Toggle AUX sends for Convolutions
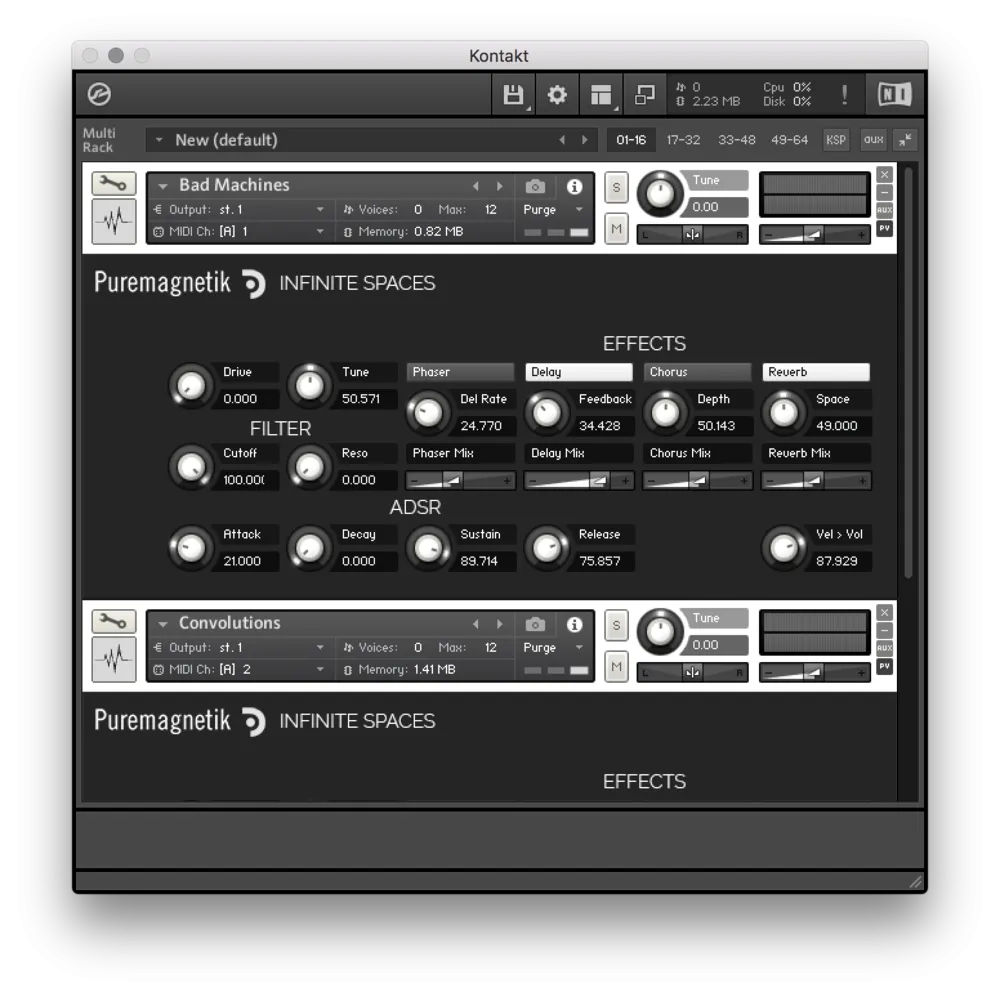Viewport: 1000px width, 997px height. [x=885, y=648]
